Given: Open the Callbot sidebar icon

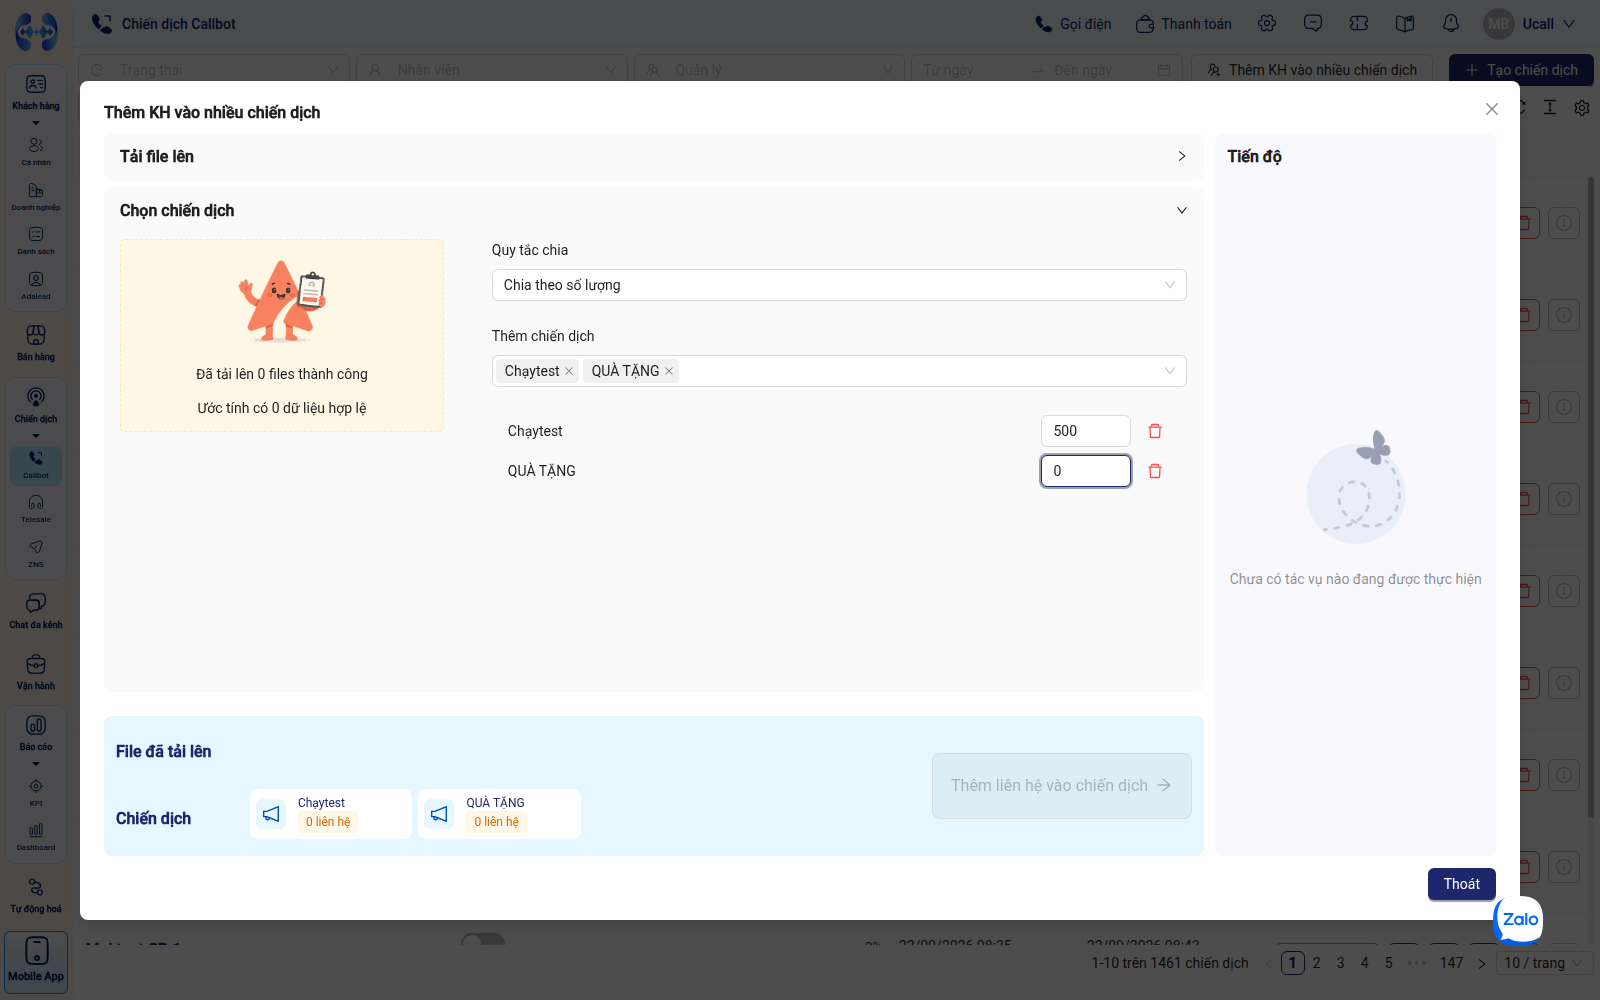Looking at the screenshot, I should pyautogui.click(x=36, y=464).
